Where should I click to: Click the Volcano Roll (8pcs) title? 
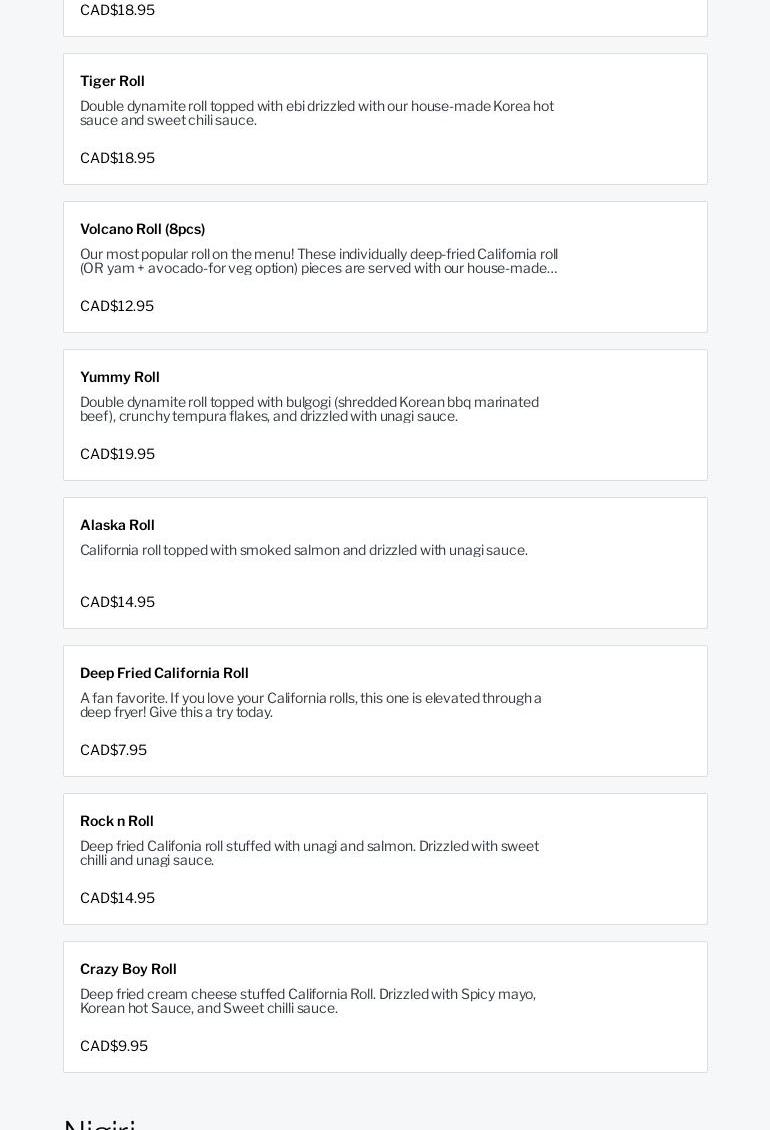click(142, 229)
